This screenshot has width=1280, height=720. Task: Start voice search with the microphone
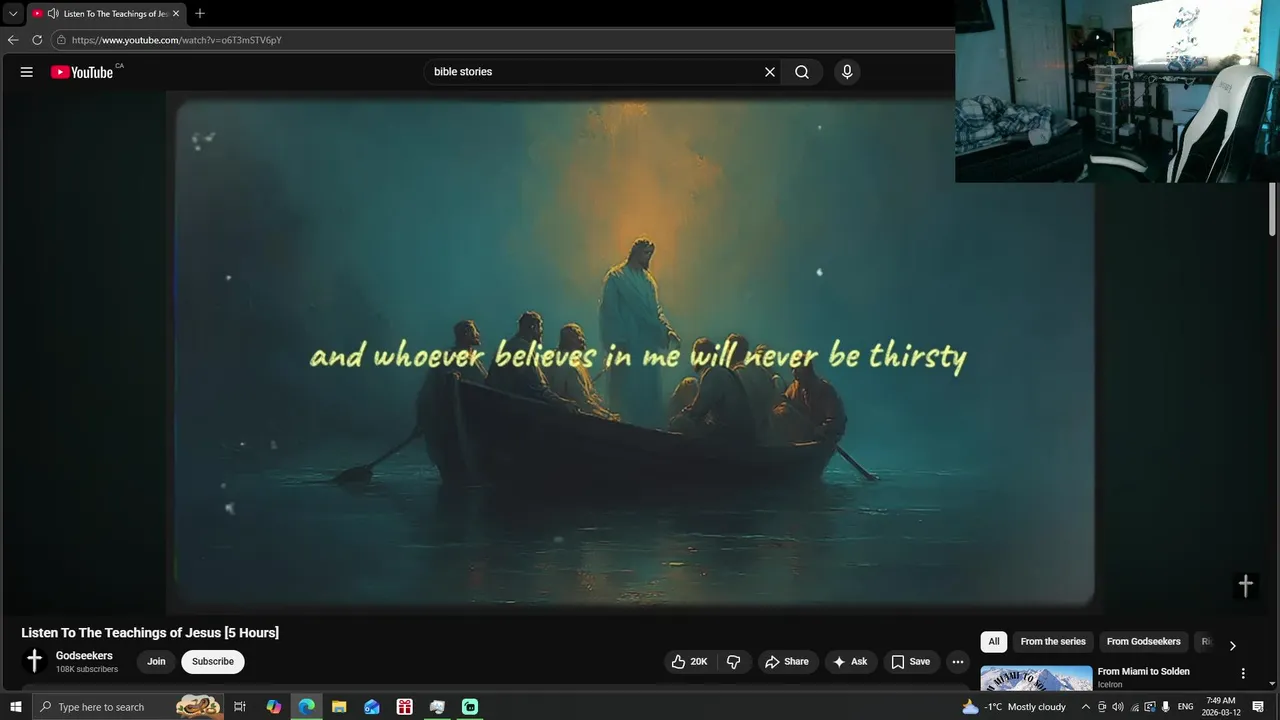[x=847, y=72]
